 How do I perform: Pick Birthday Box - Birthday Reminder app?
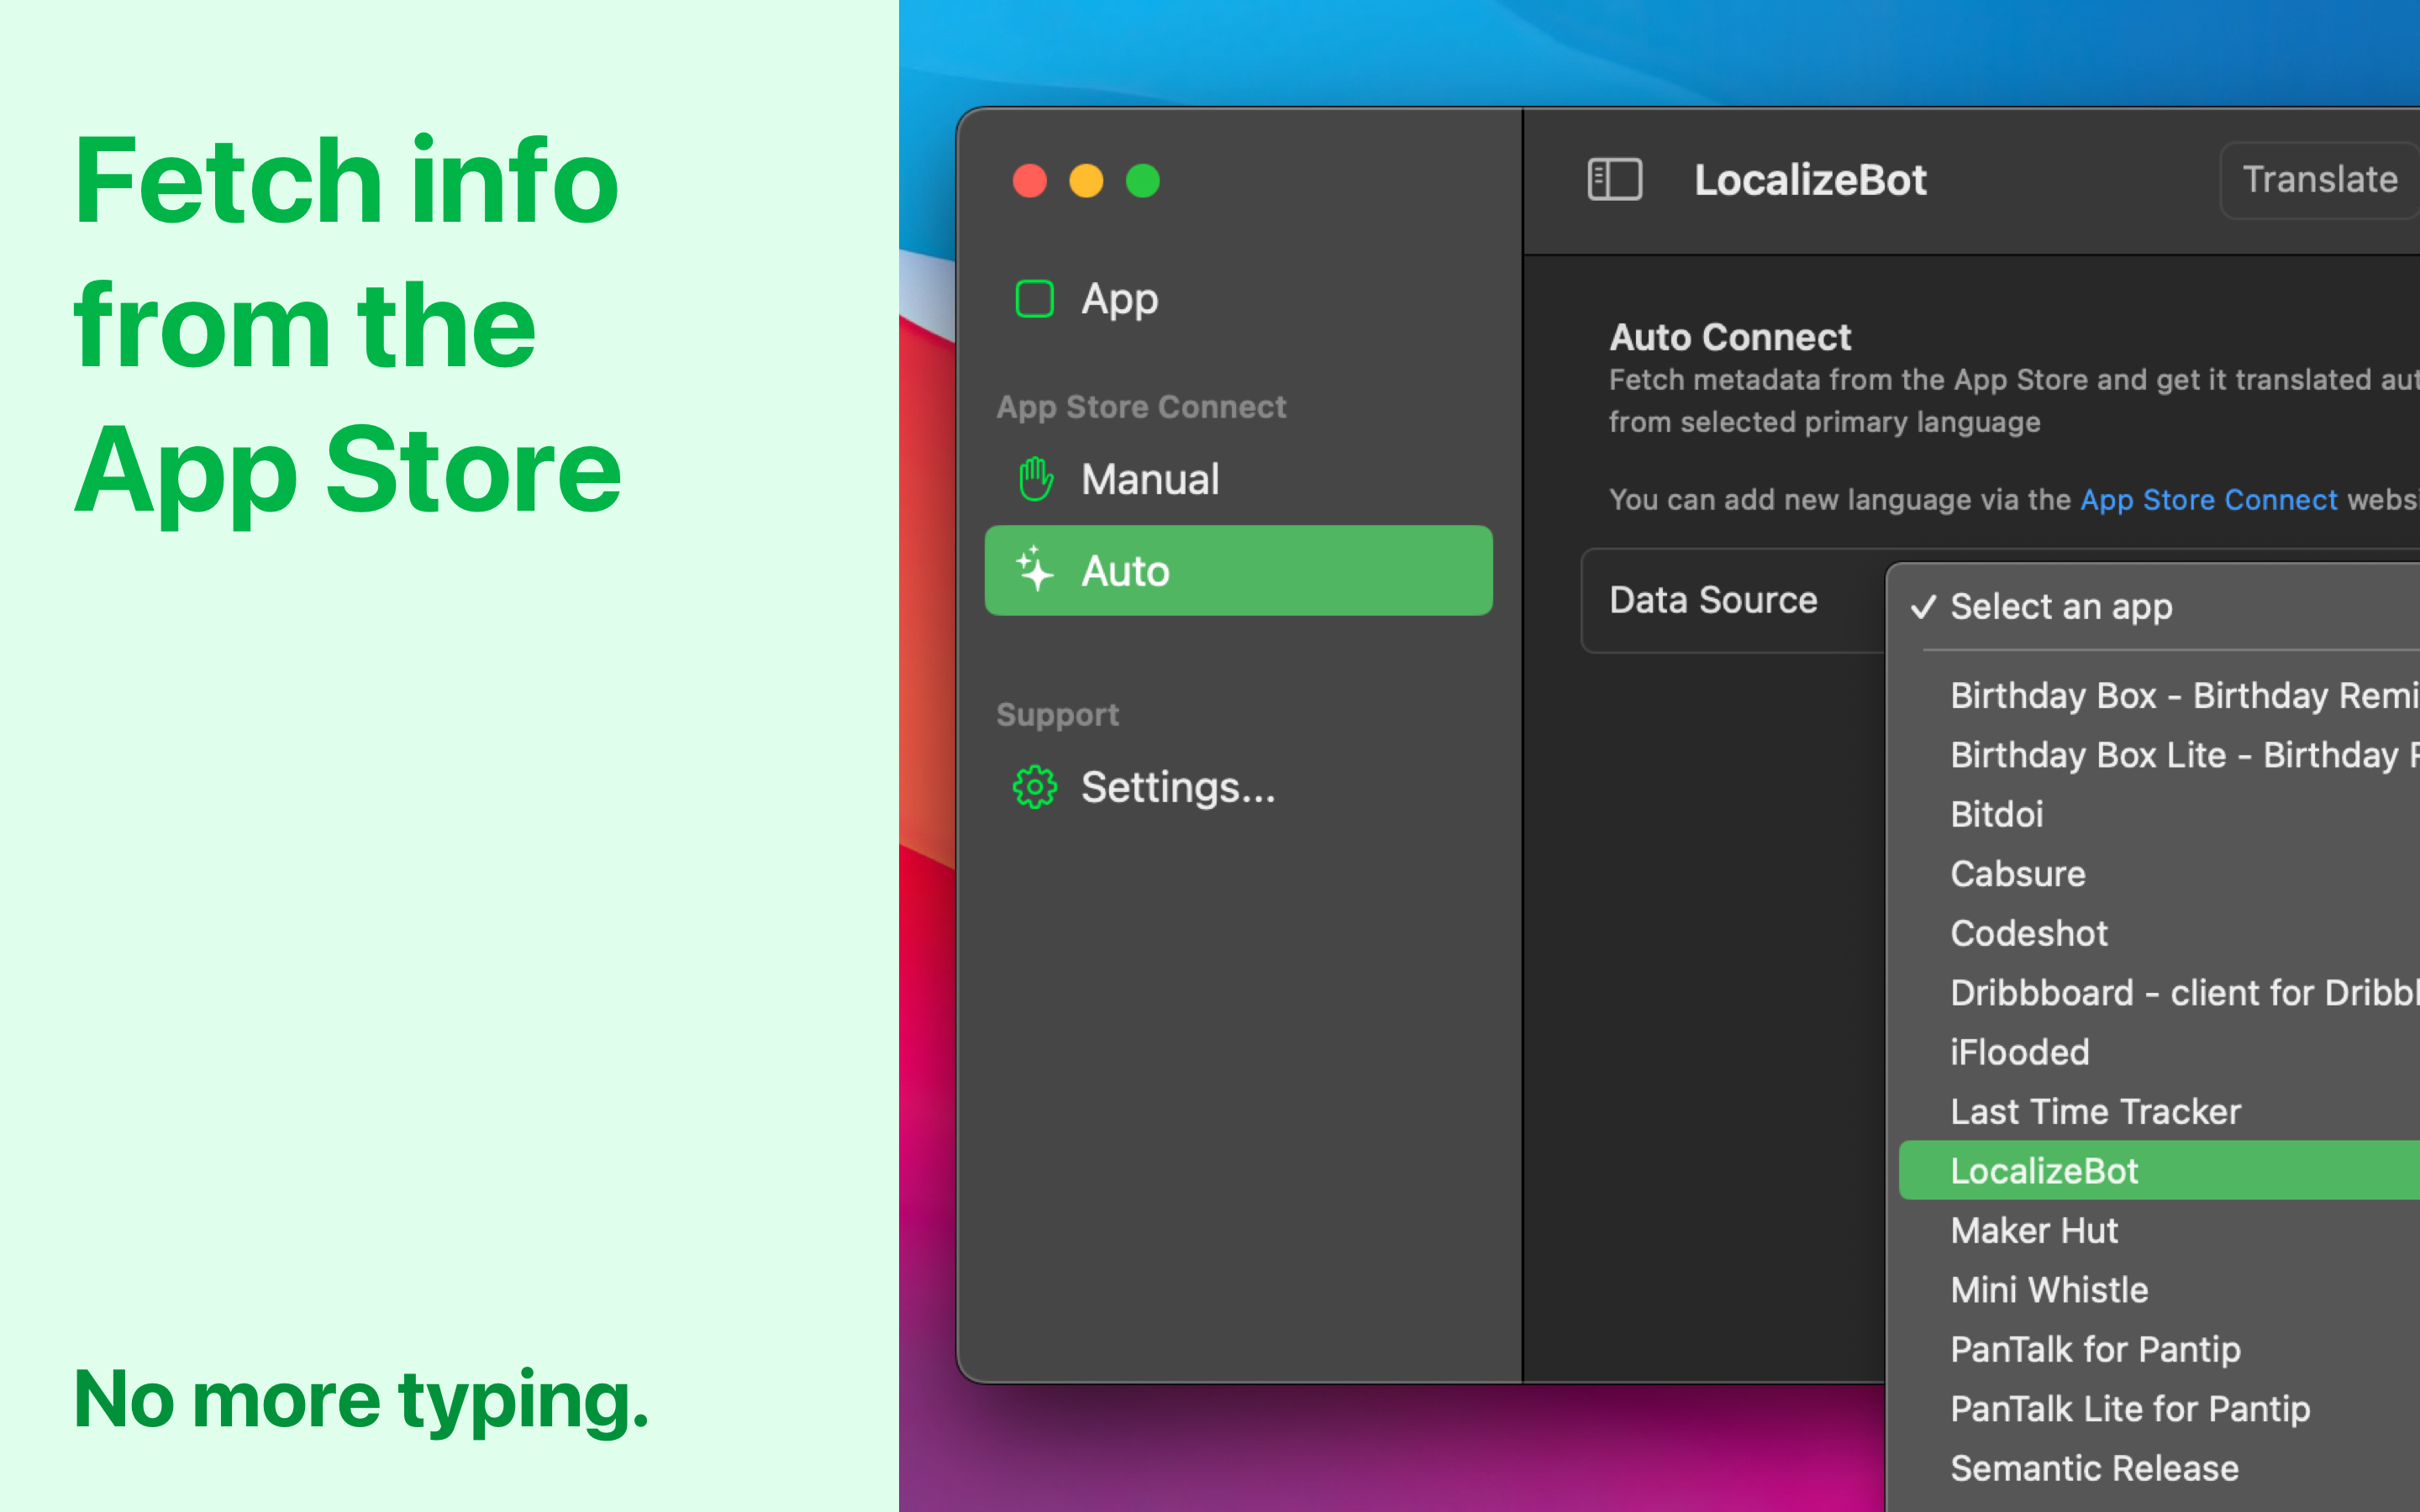click(2160, 695)
